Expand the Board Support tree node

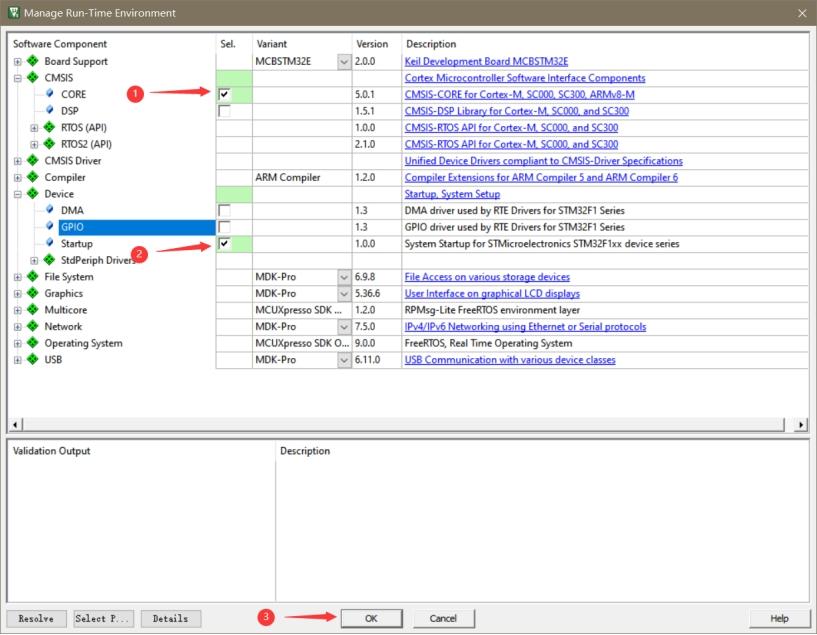pyautogui.click(x=18, y=61)
